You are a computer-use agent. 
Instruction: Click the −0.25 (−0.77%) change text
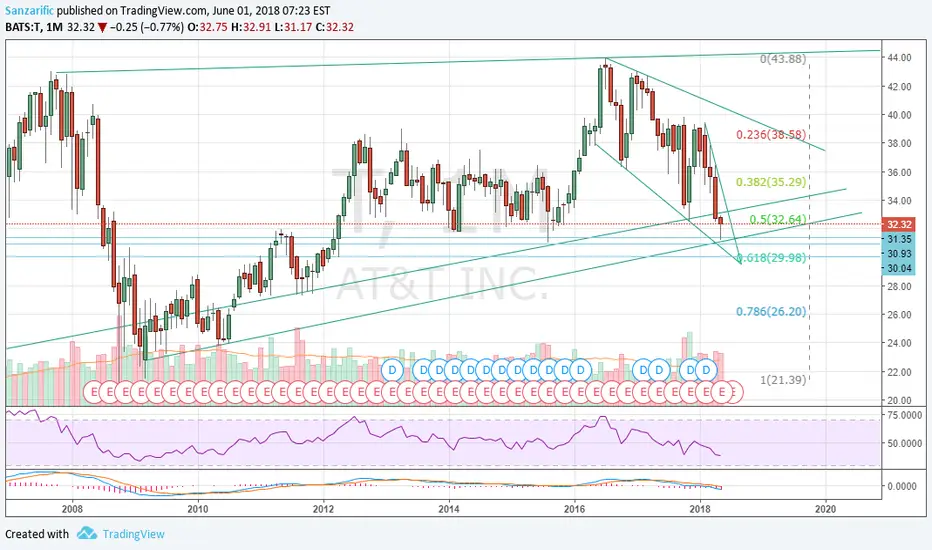[x=147, y=27]
